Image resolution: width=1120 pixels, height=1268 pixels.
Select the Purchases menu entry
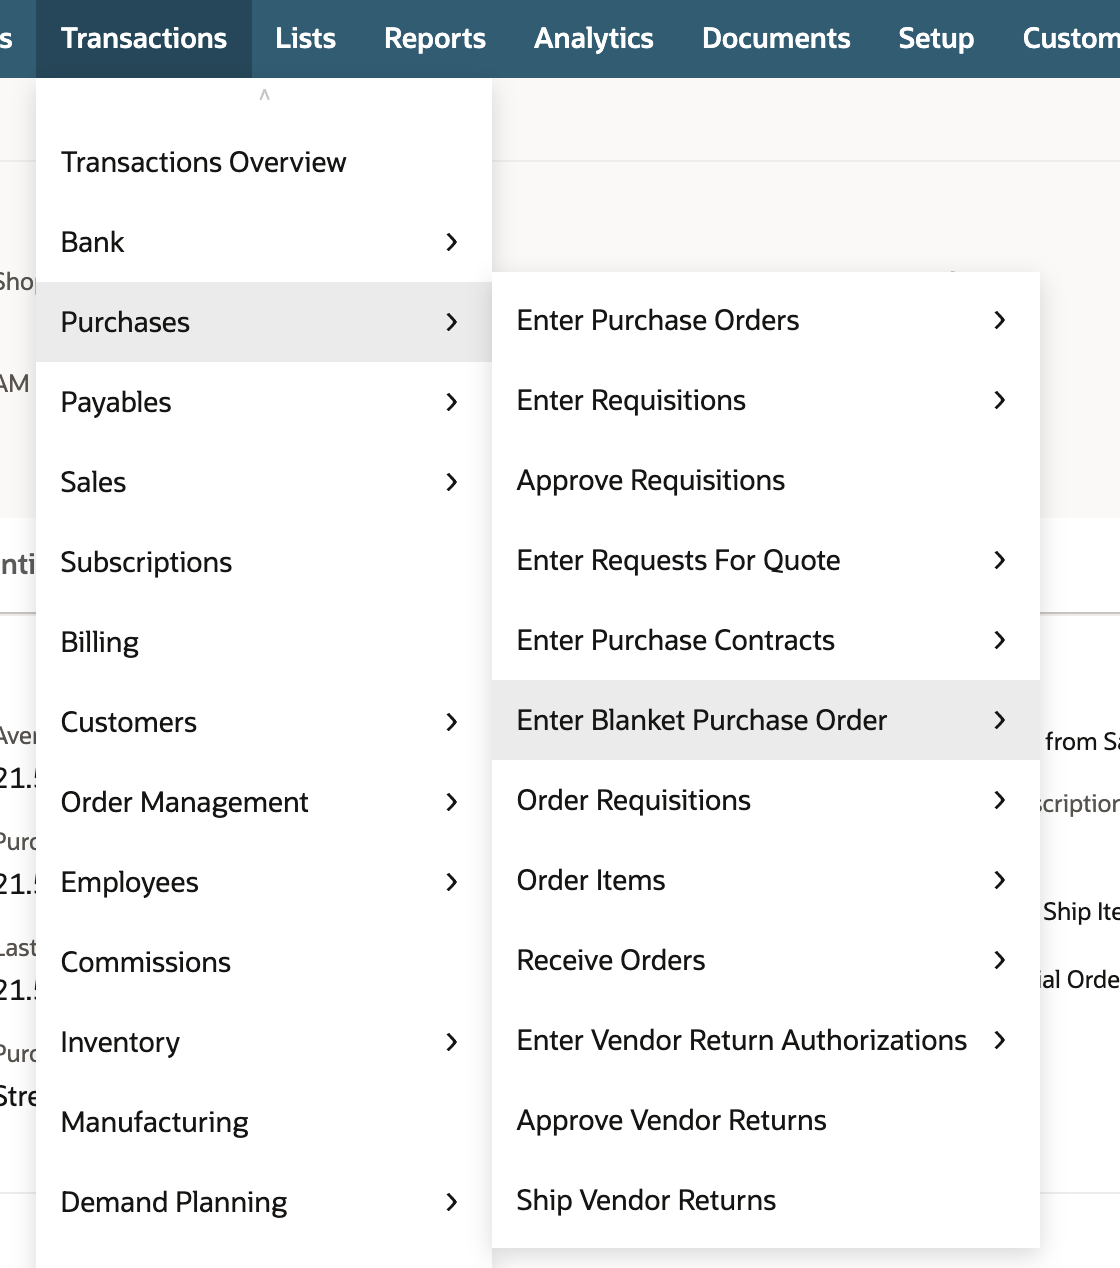click(x=264, y=322)
